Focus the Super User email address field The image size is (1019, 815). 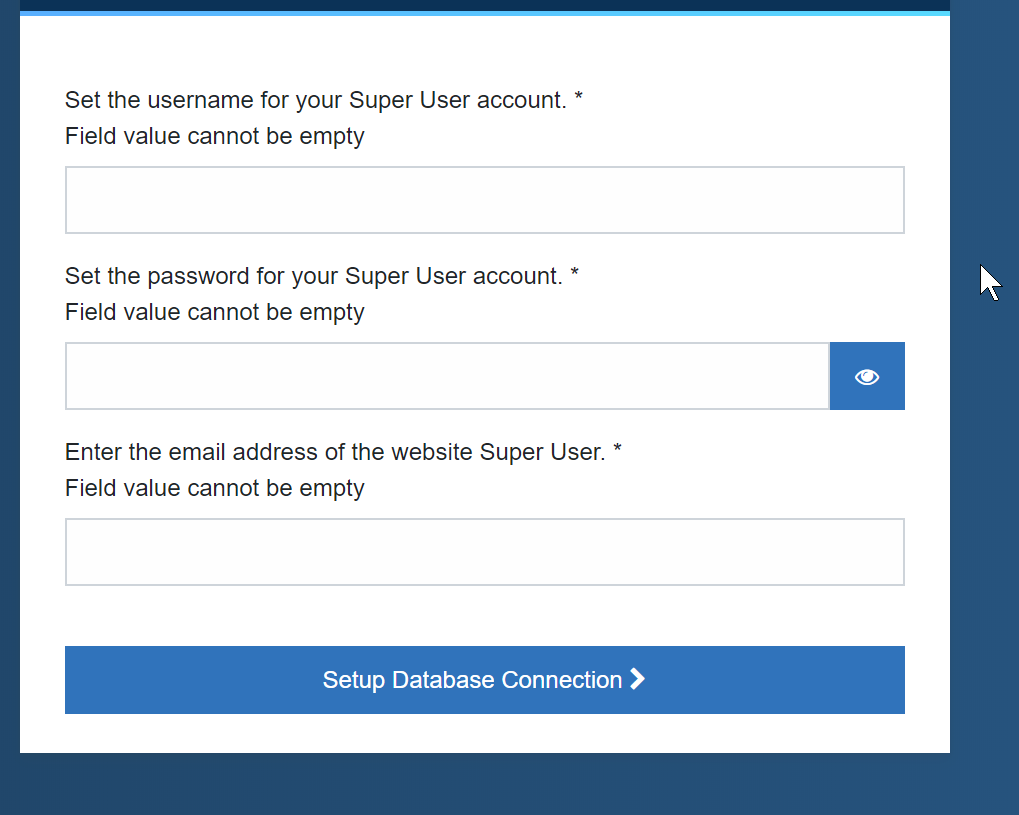click(x=485, y=552)
